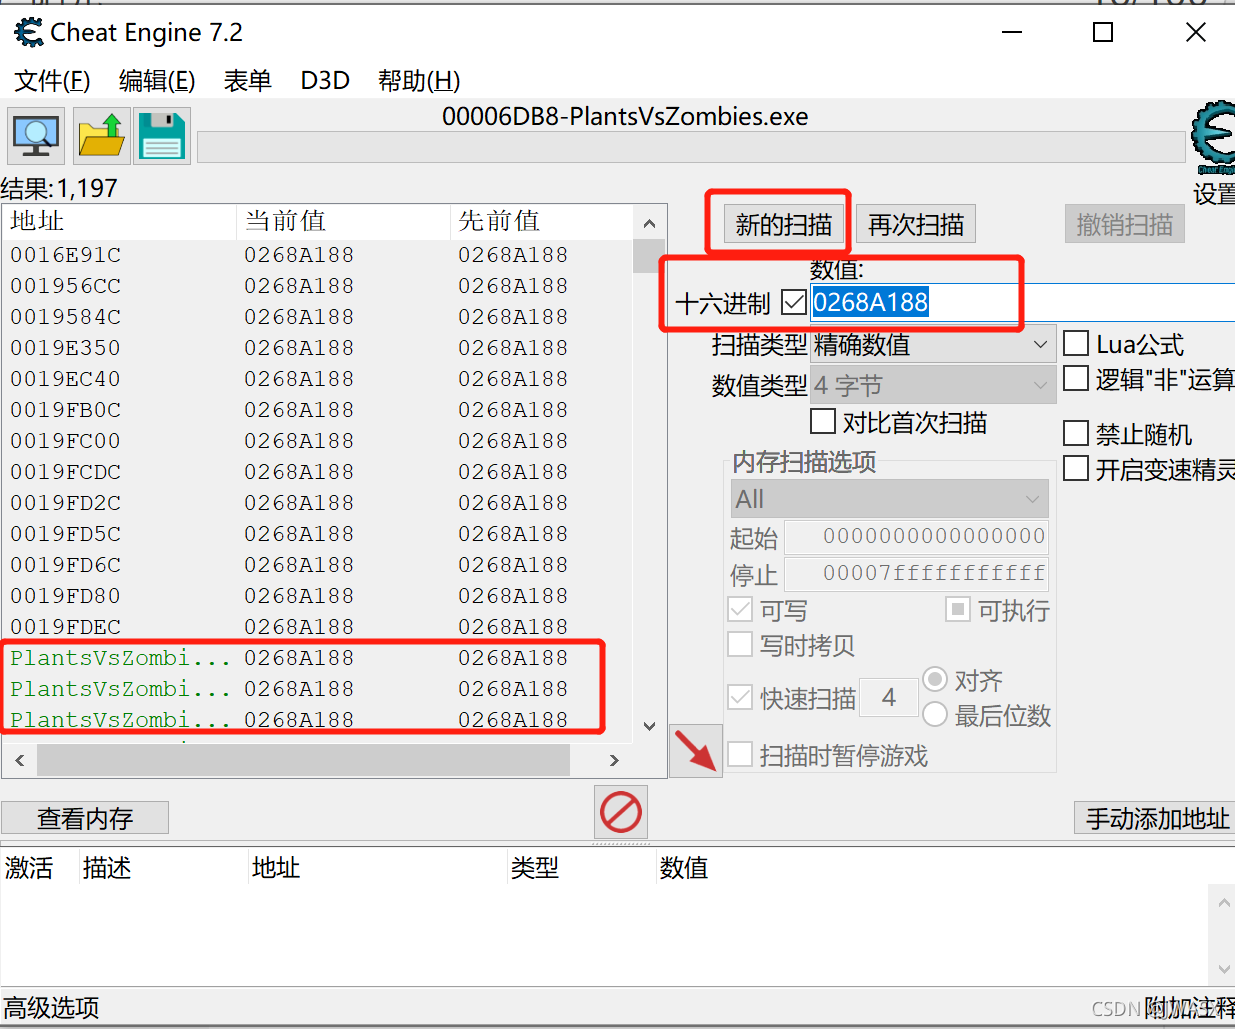Screen dimensions: 1235x1029
Task: Select result address 0019FD2C
Action: (66, 503)
